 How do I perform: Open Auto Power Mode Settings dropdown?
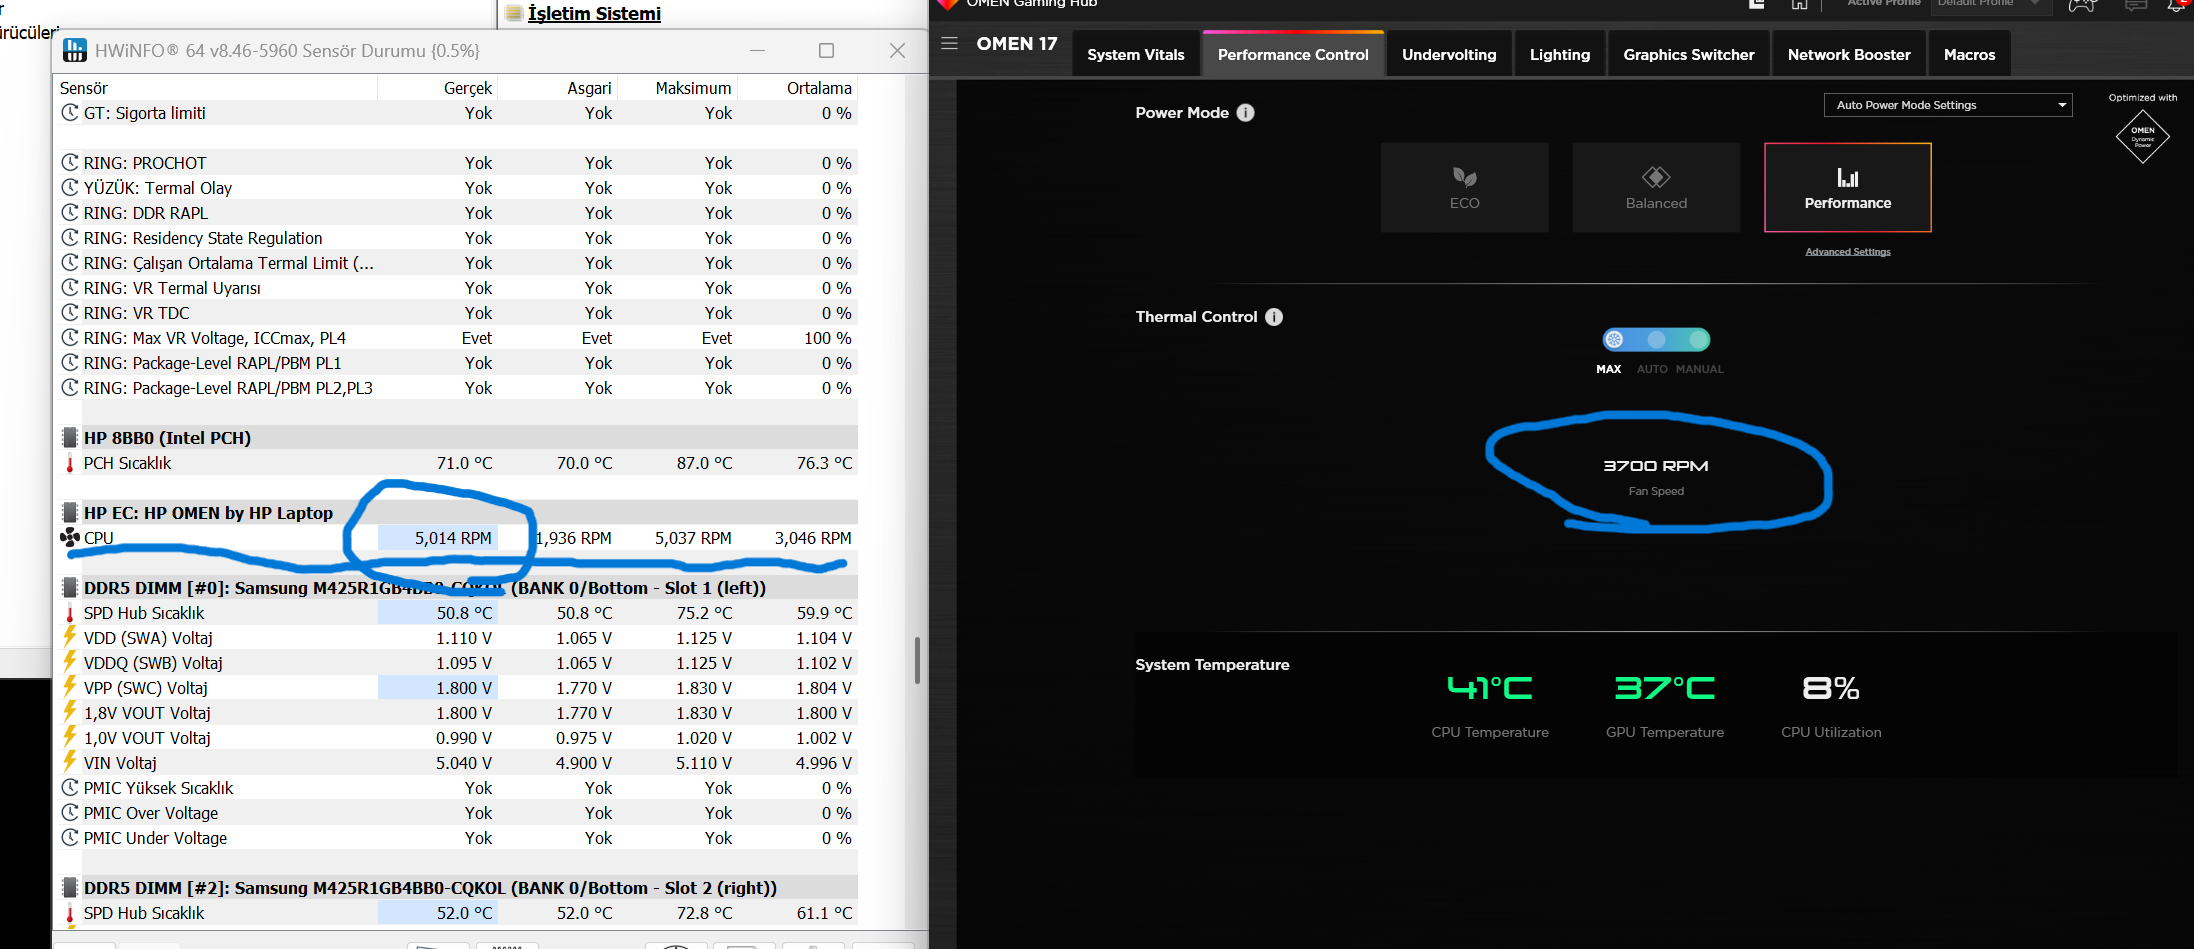[1948, 105]
